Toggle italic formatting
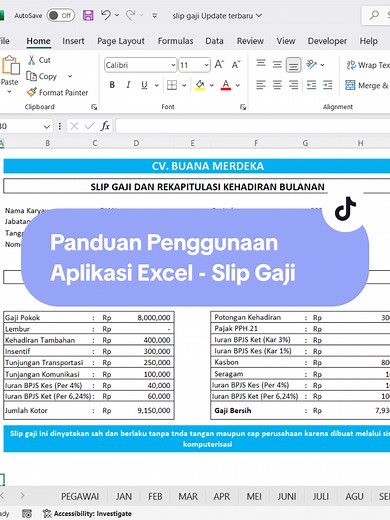 pyautogui.click(x=128, y=85)
